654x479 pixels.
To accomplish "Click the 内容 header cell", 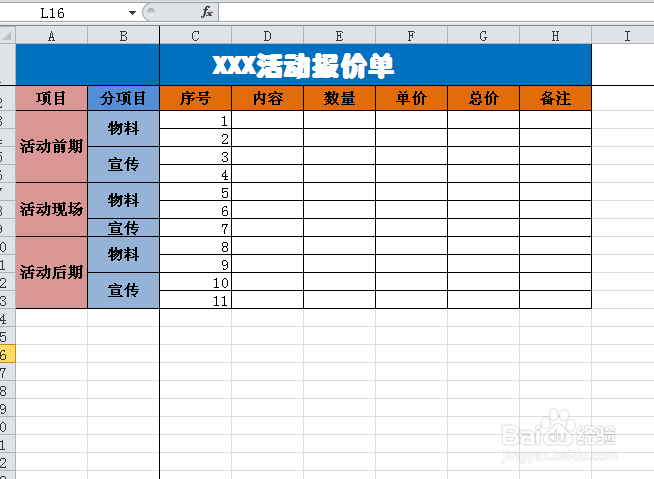I will (267, 98).
